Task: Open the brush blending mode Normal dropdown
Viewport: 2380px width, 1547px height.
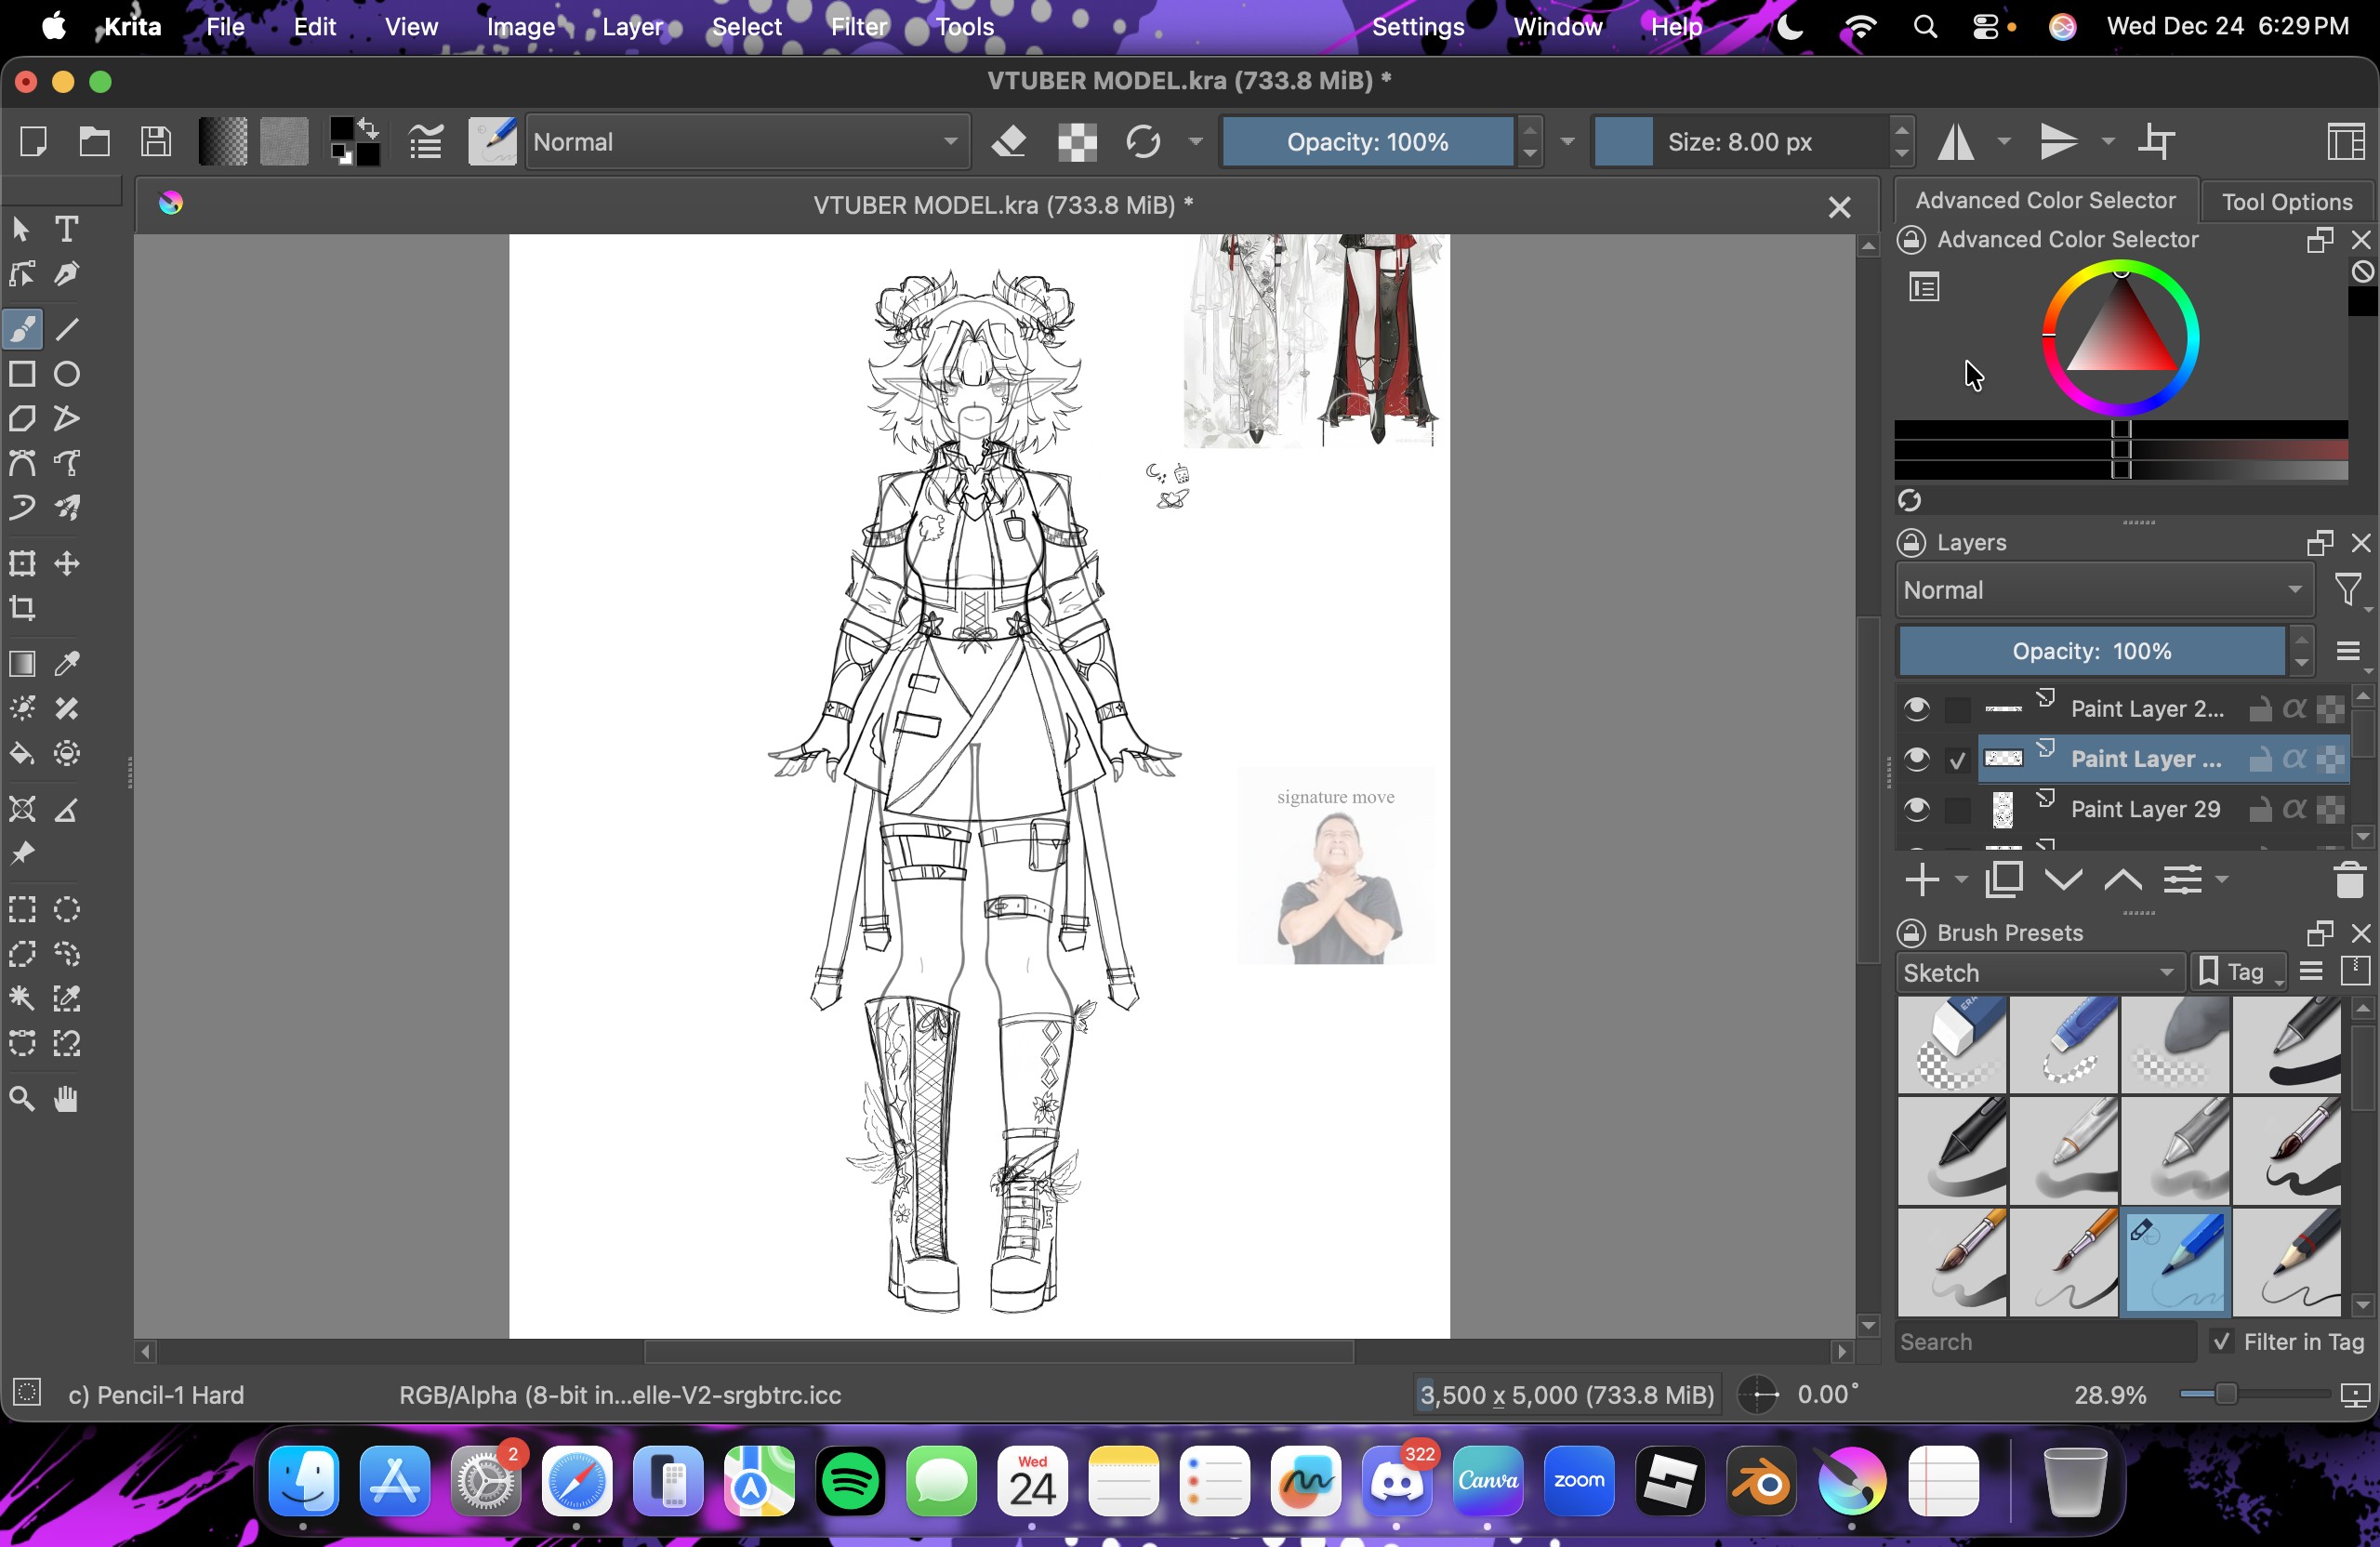Action: (x=746, y=142)
